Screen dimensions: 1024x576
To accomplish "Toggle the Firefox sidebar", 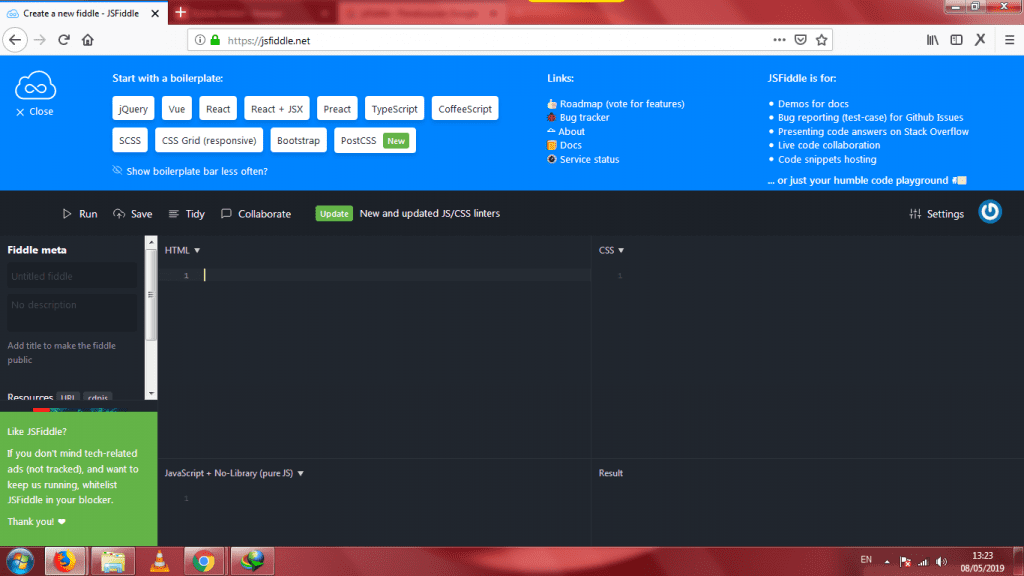I will (956, 40).
